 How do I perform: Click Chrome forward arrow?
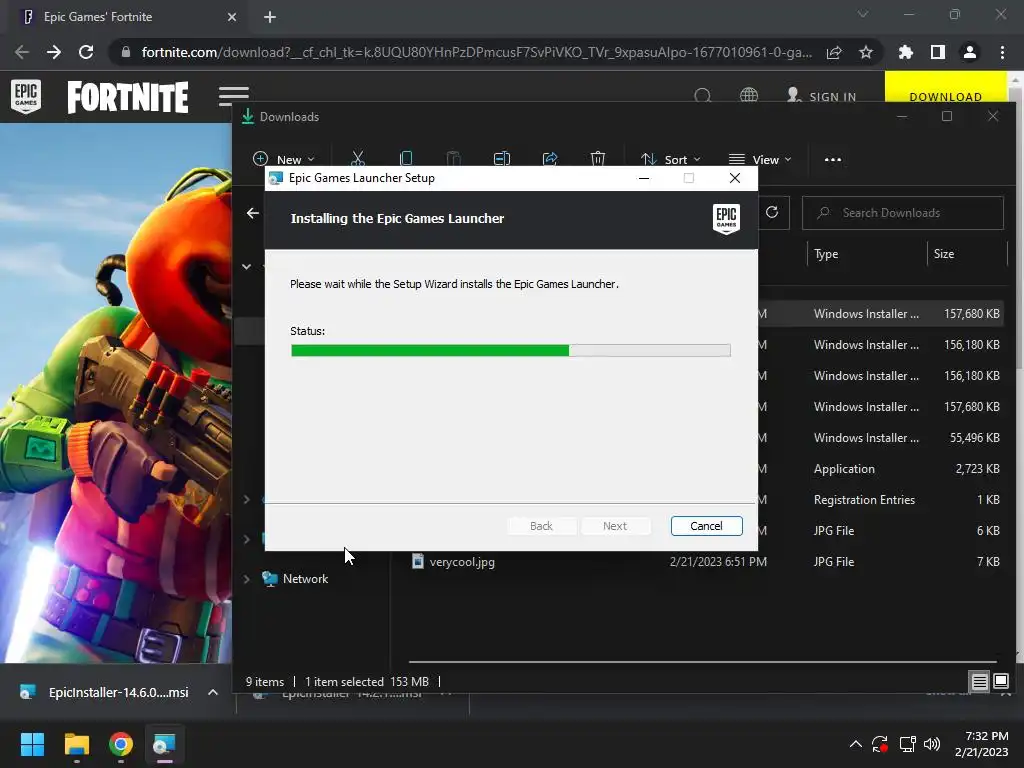(54, 52)
